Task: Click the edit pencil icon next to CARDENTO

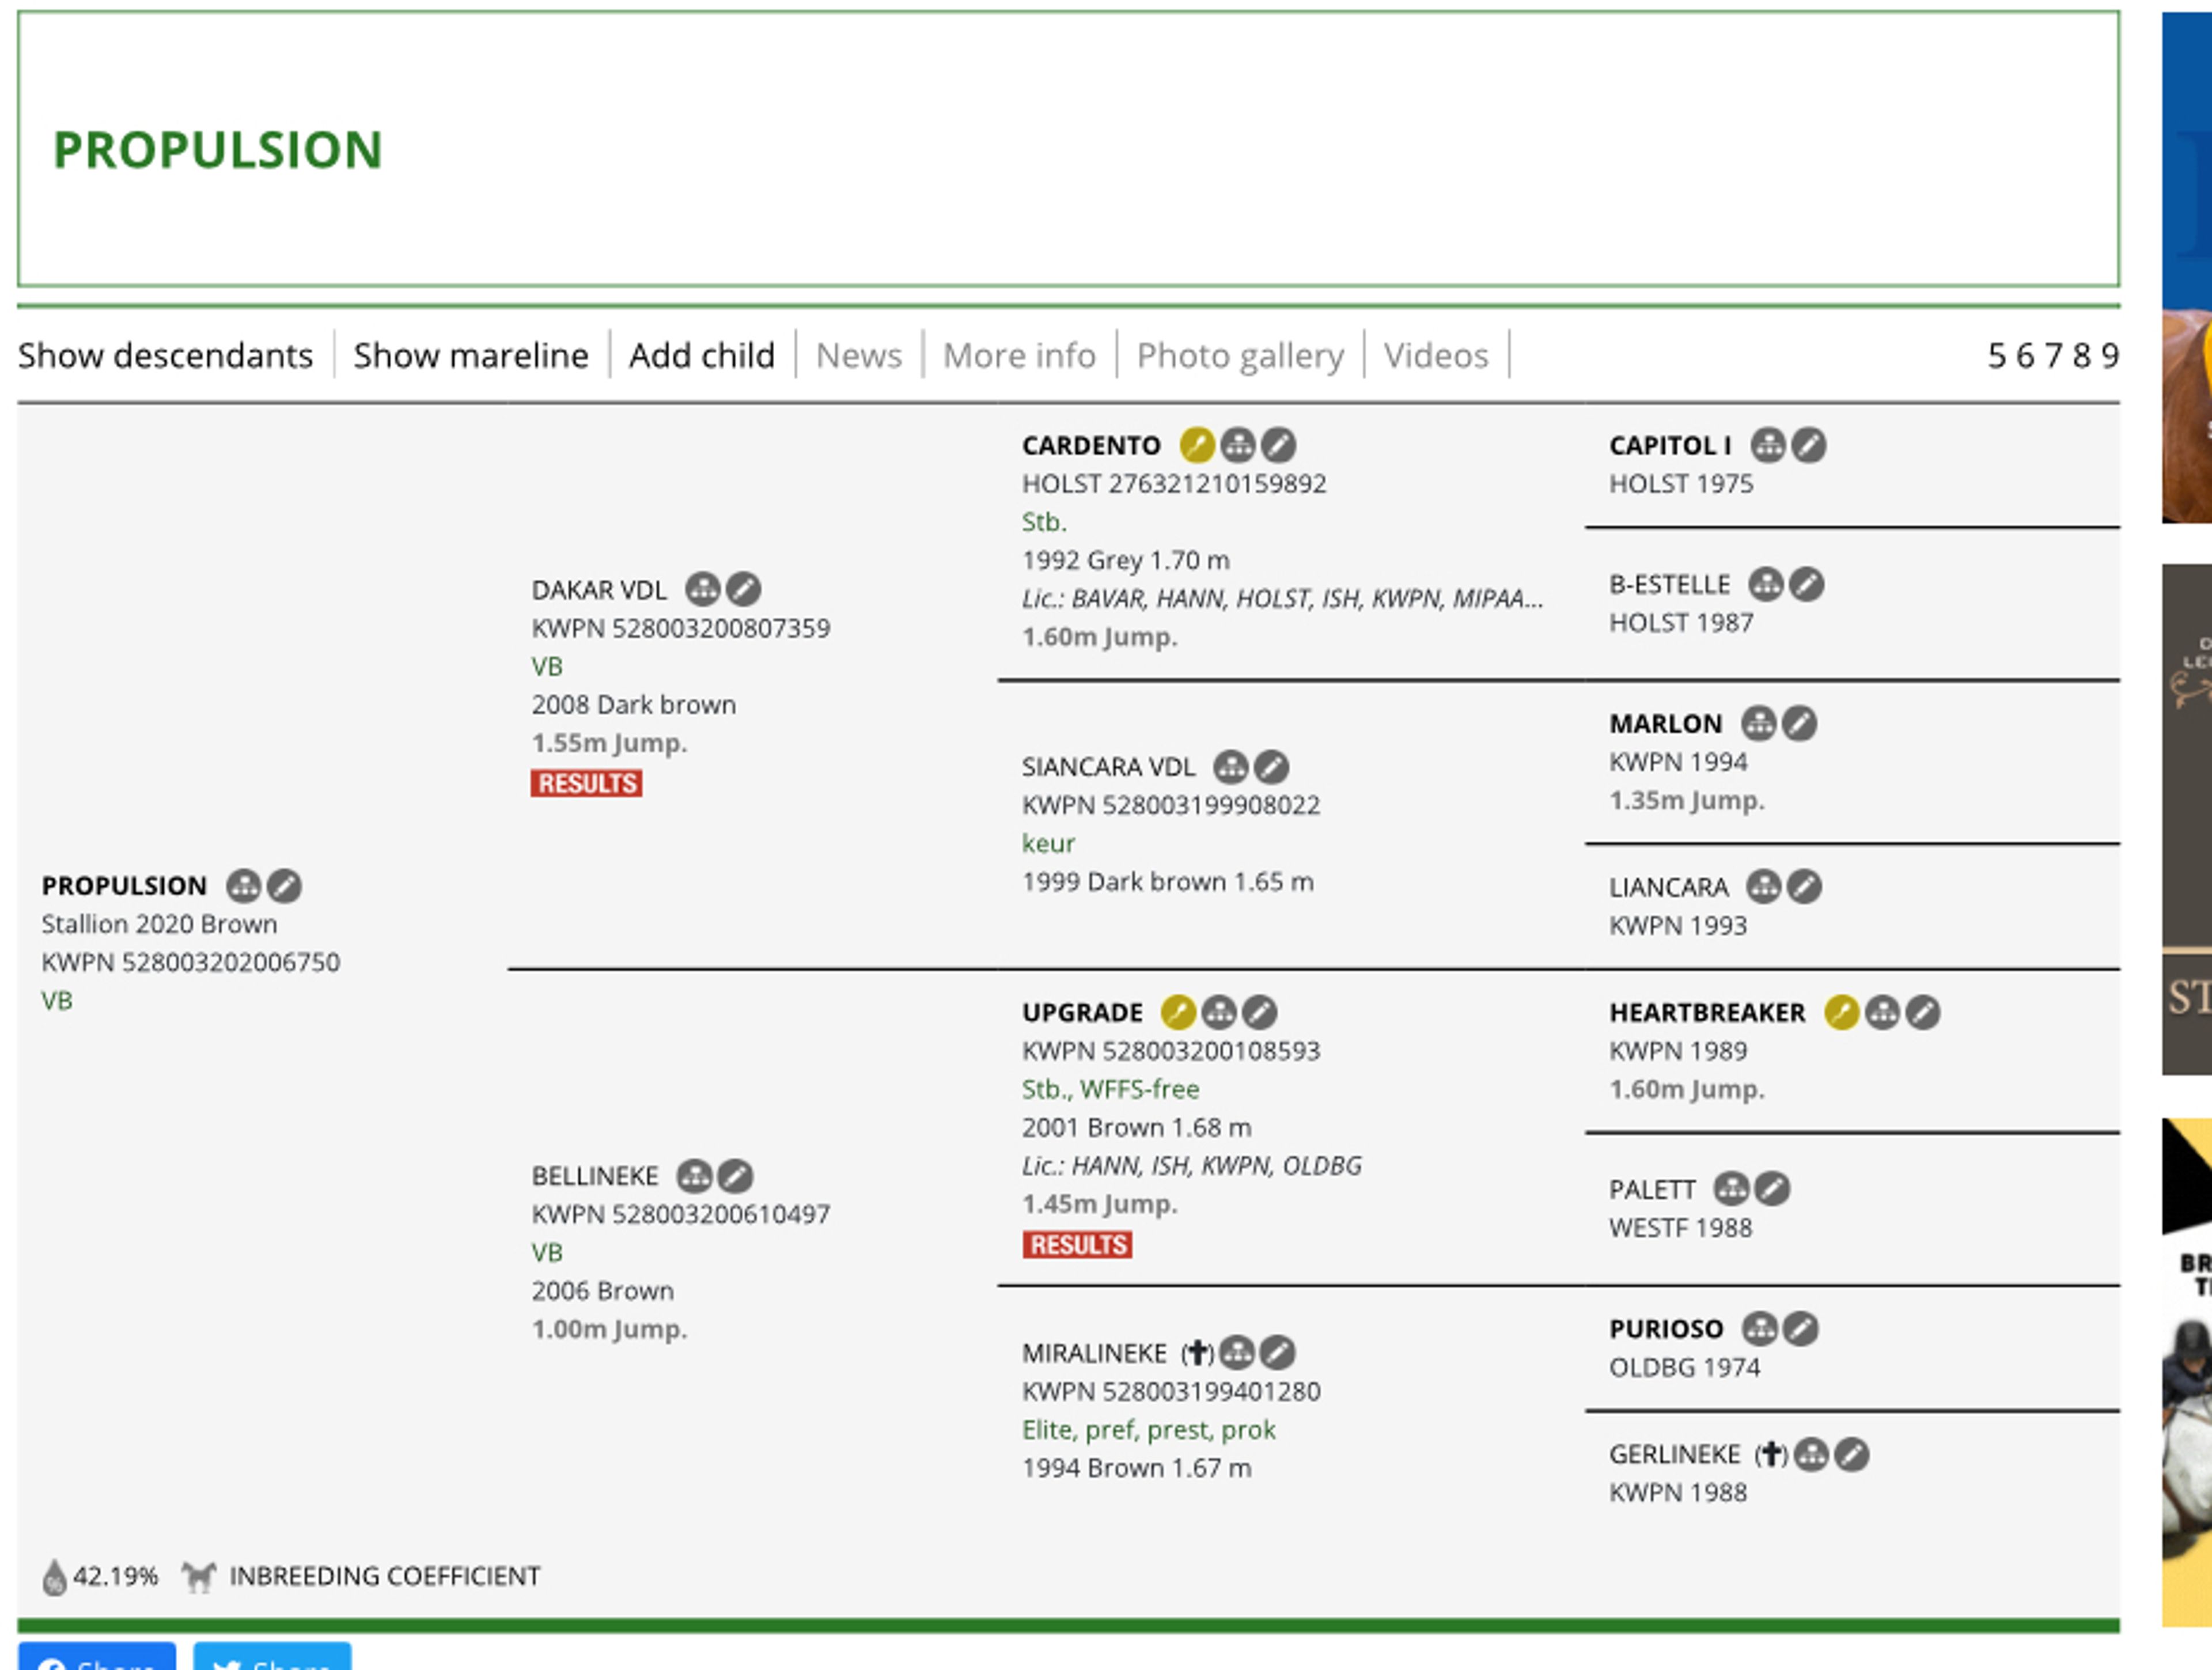Action: pyautogui.click(x=1278, y=445)
